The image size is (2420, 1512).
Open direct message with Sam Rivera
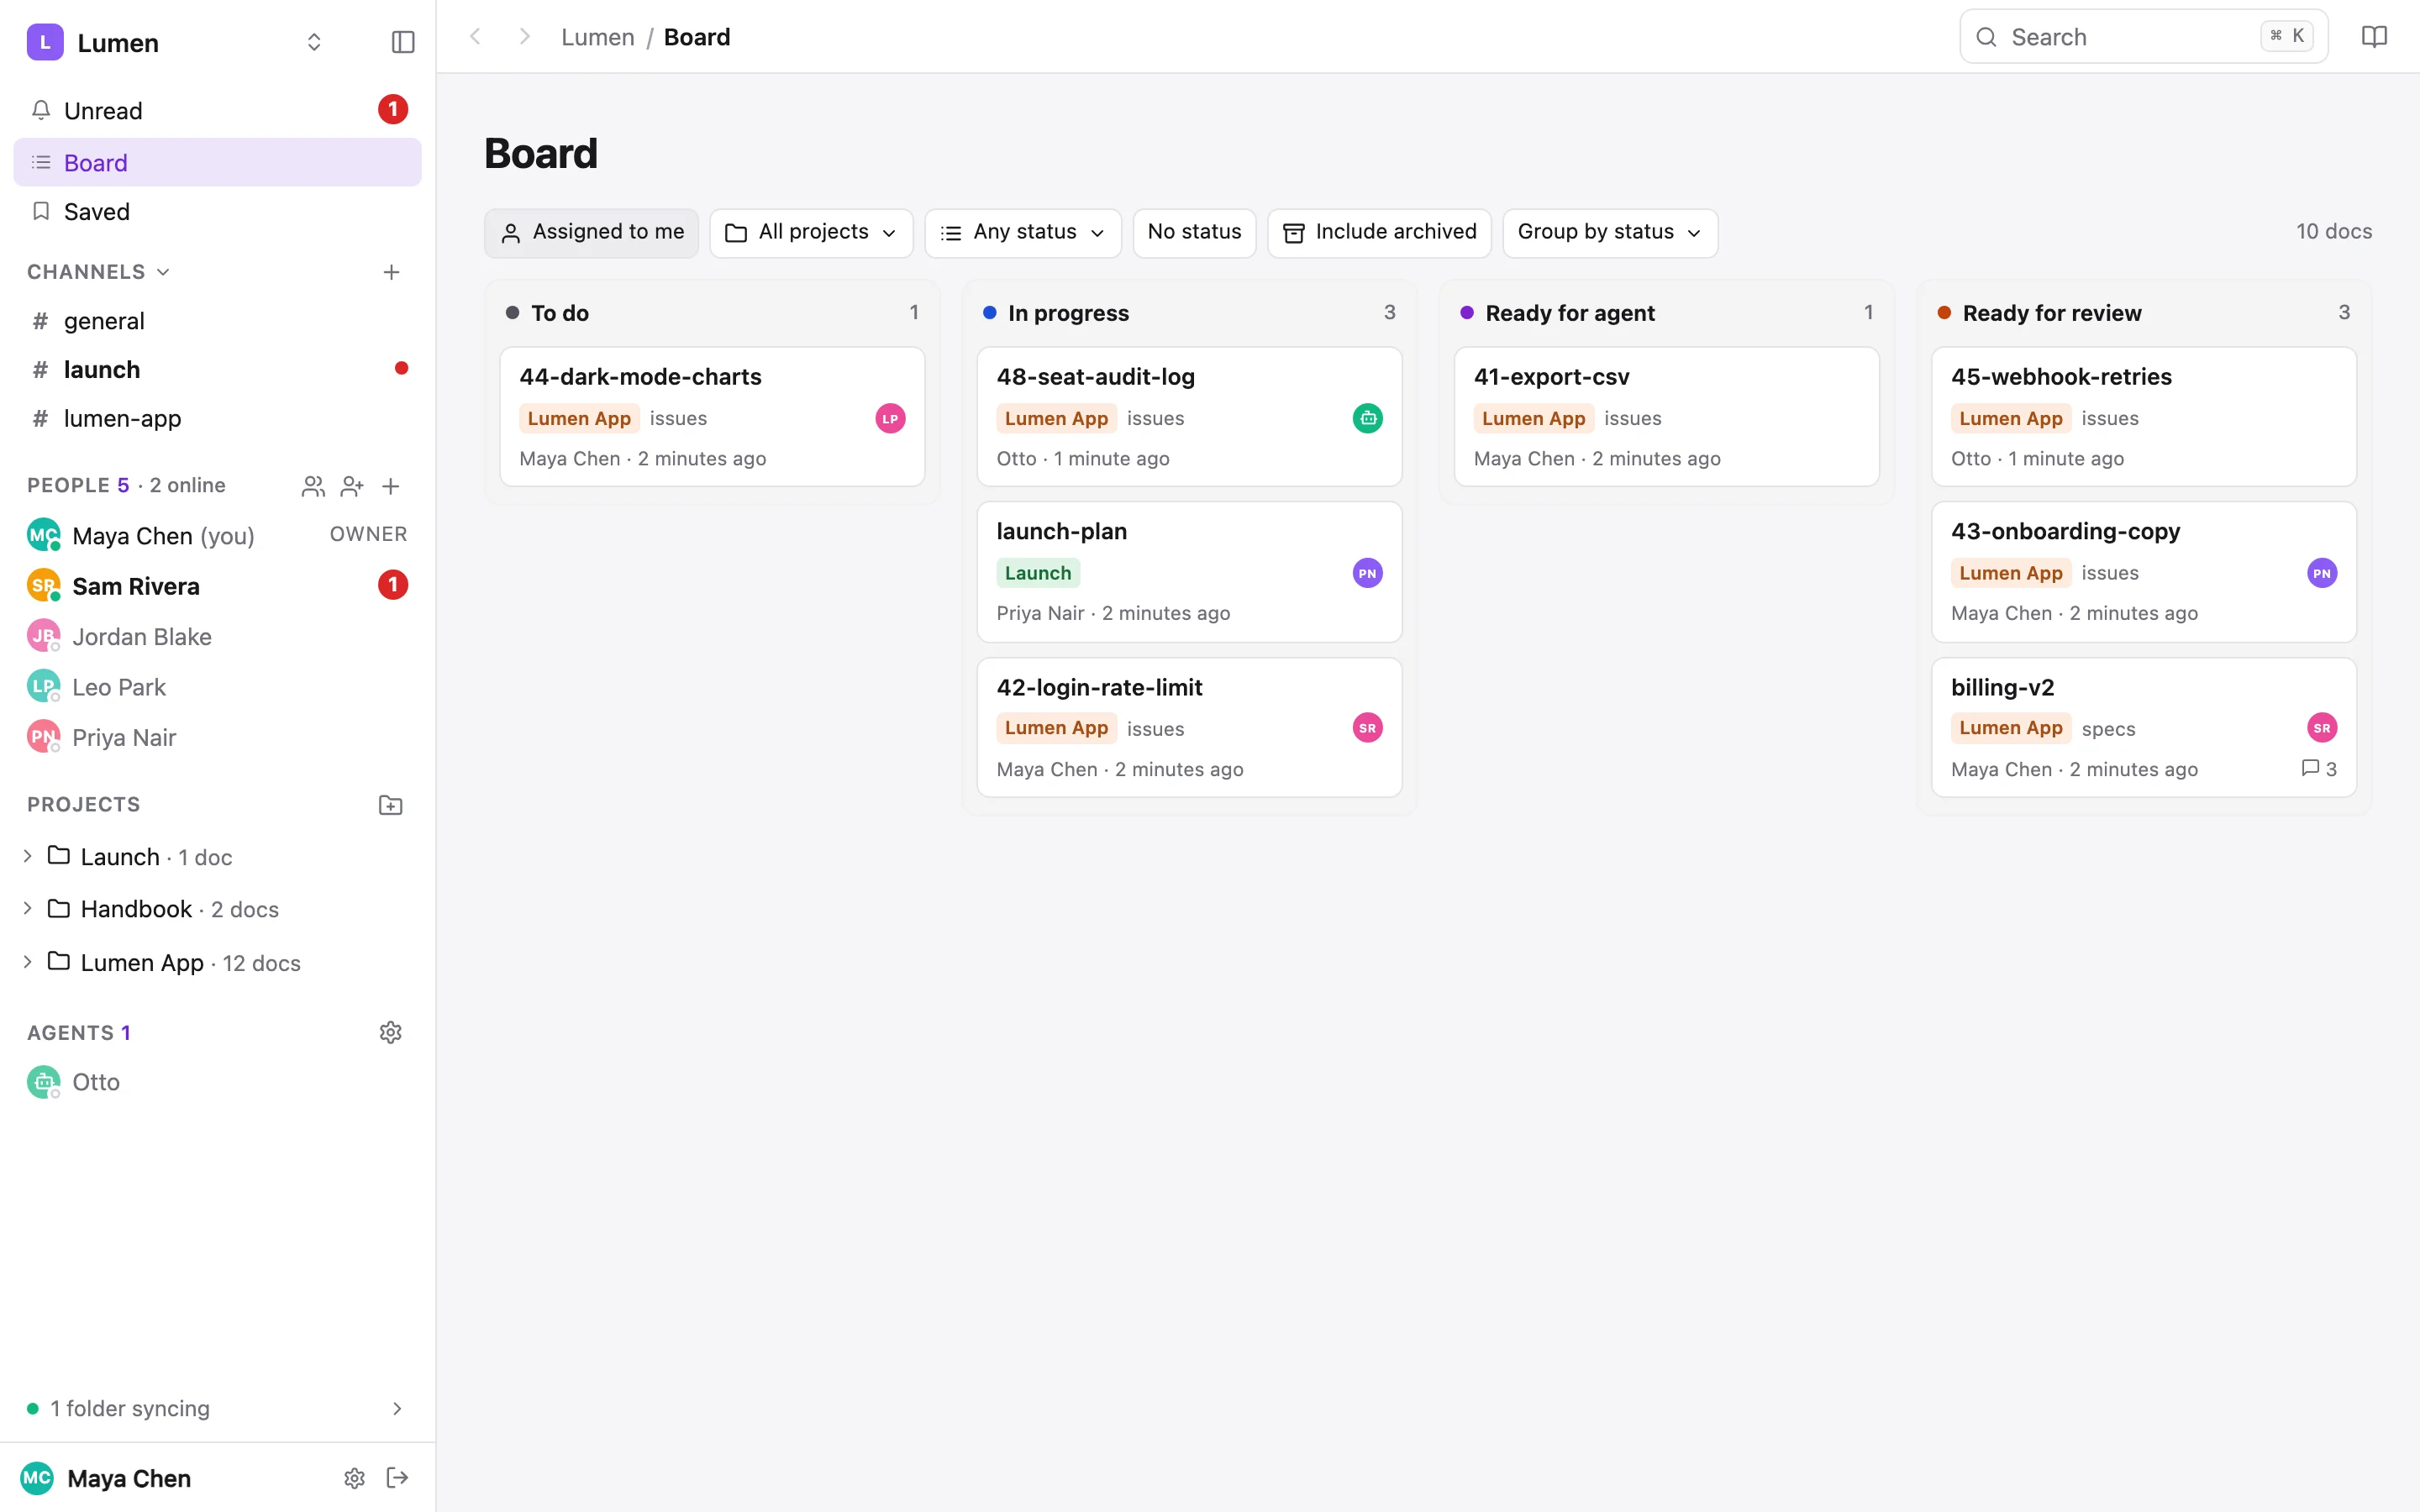pos(217,586)
